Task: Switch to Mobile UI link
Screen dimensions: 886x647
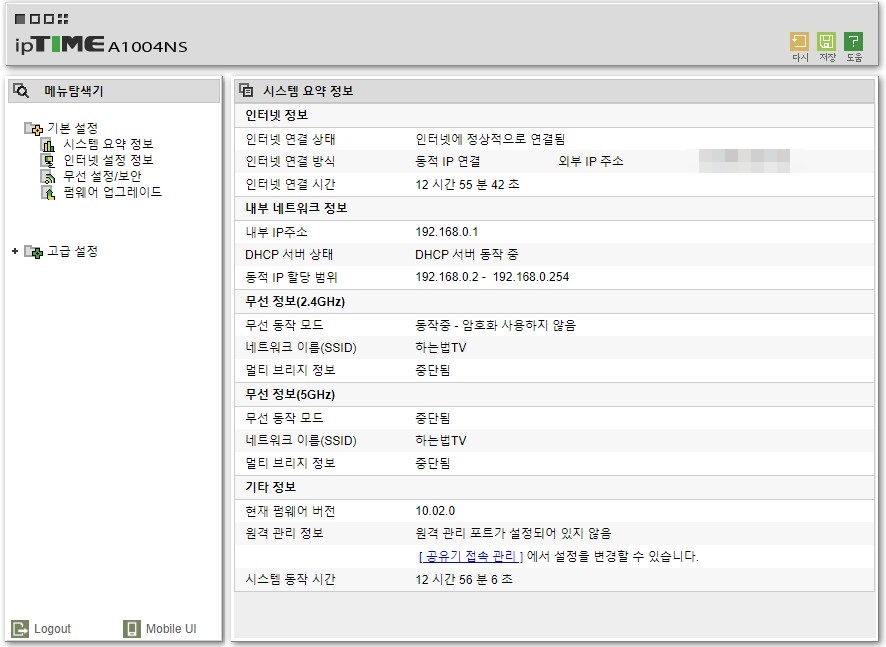Action: pyautogui.click(x=171, y=628)
